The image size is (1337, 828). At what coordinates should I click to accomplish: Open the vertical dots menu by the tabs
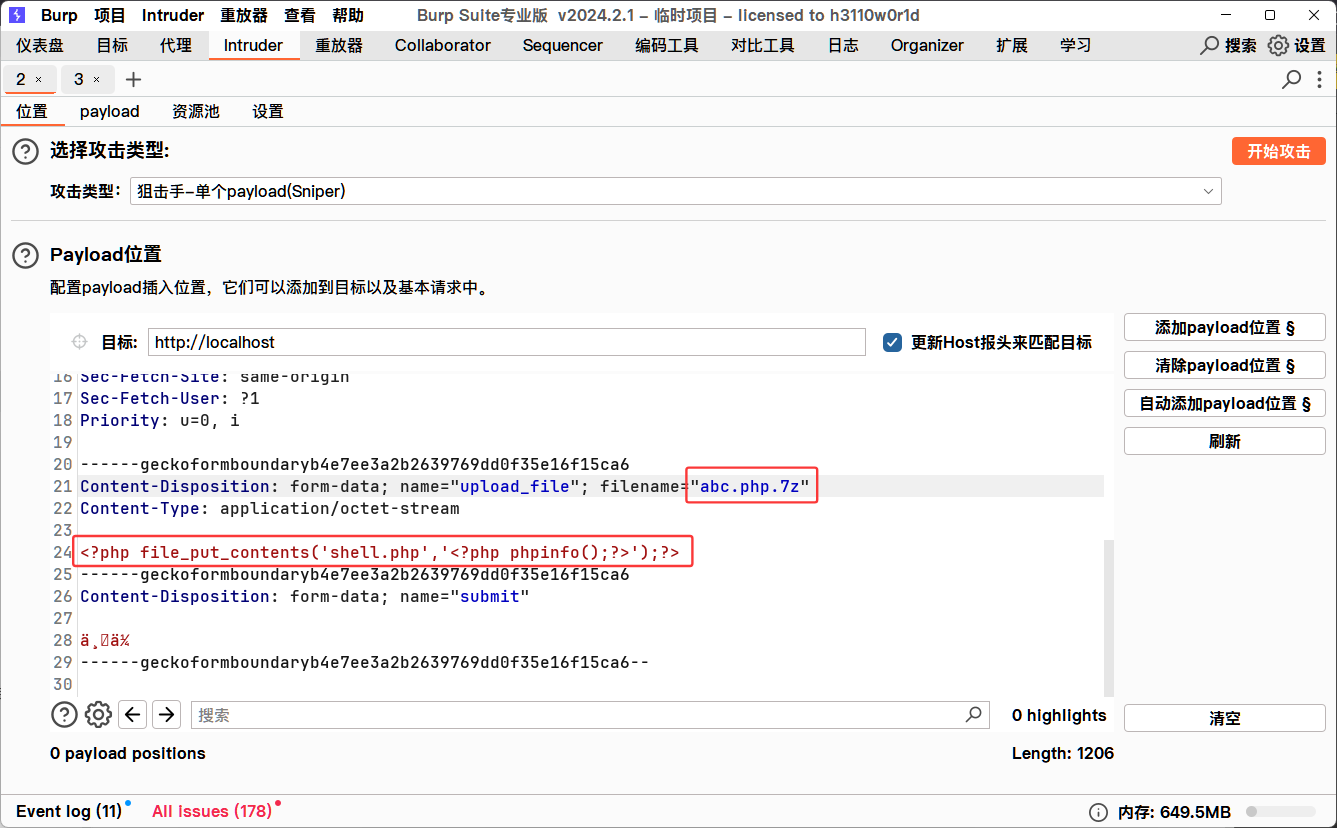click(x=1321, y=79)
